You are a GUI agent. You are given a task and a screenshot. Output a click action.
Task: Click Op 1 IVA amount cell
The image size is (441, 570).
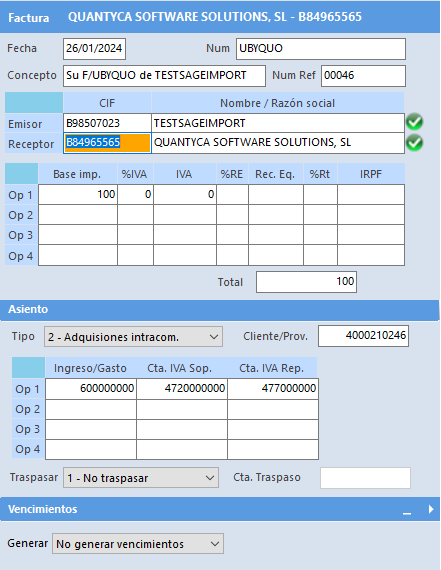[185, 194]
